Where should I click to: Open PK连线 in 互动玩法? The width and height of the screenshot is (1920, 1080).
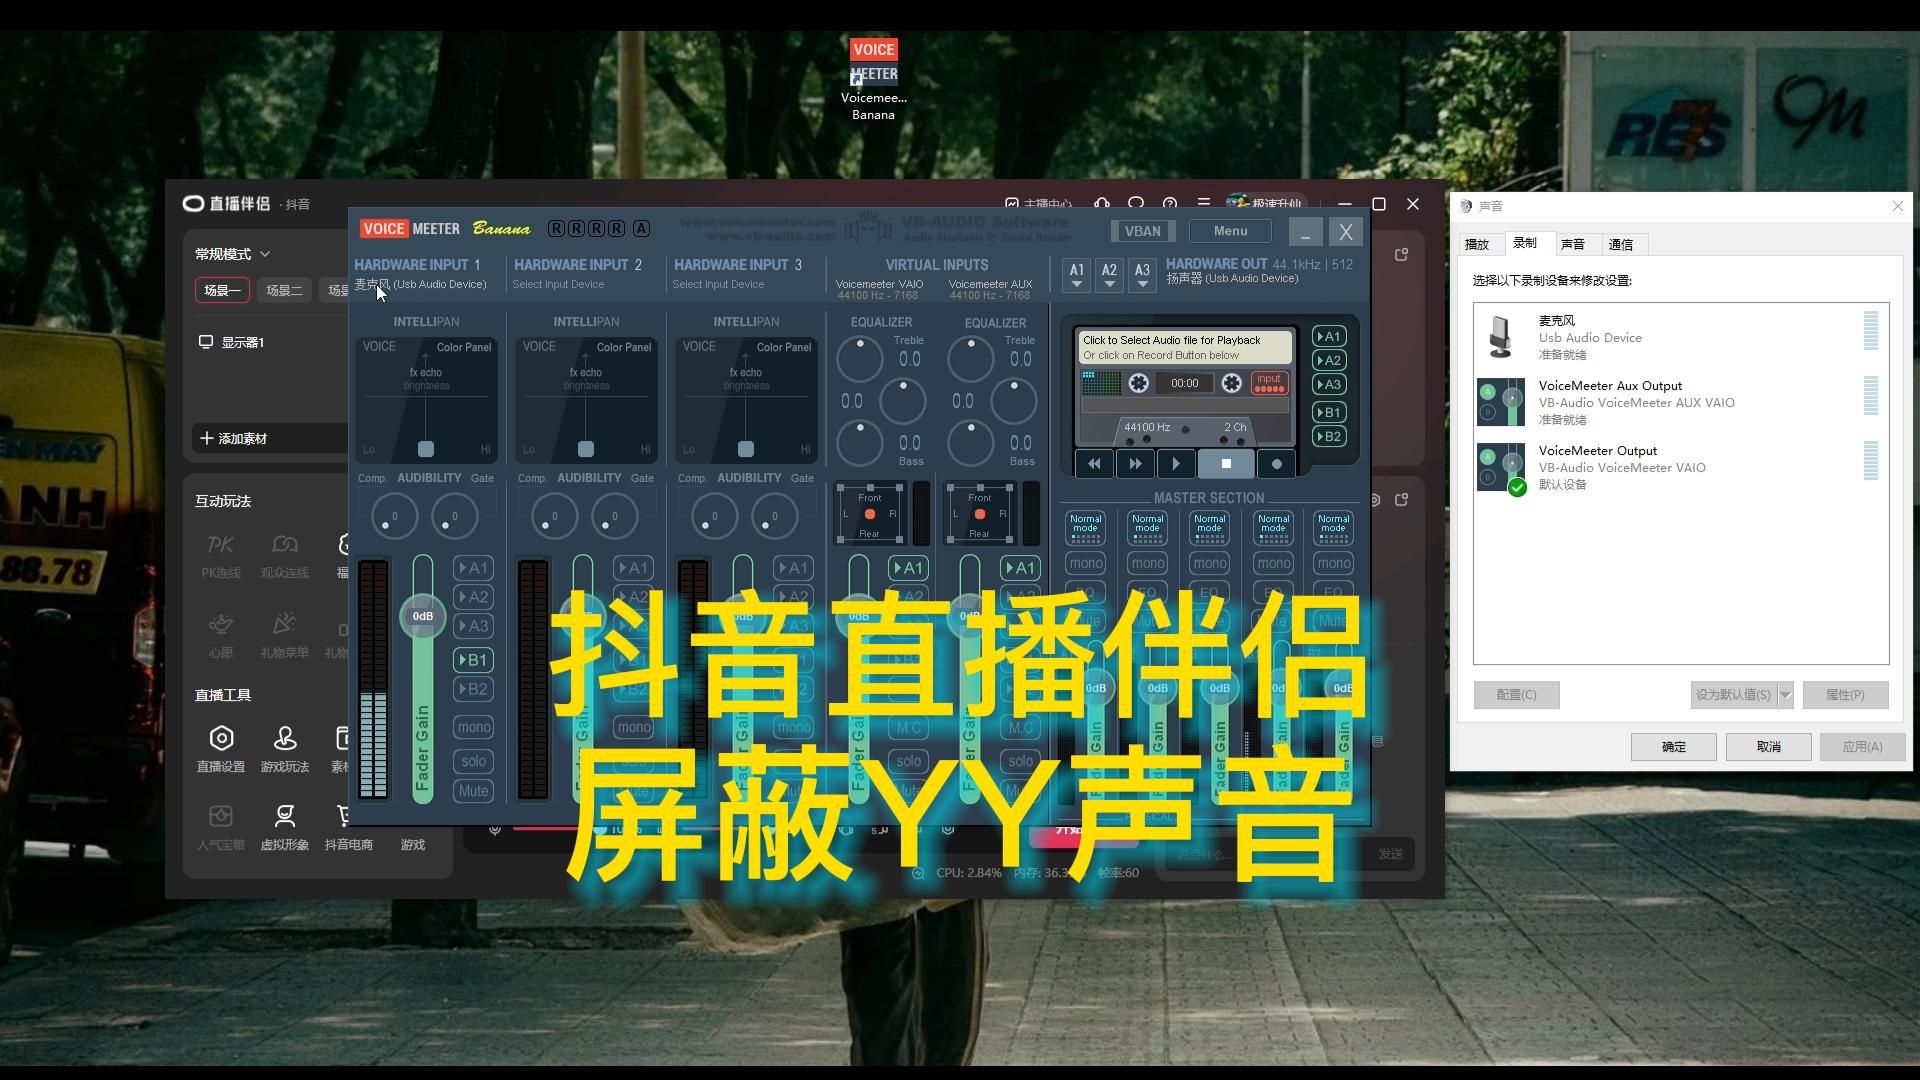(220, 556)
